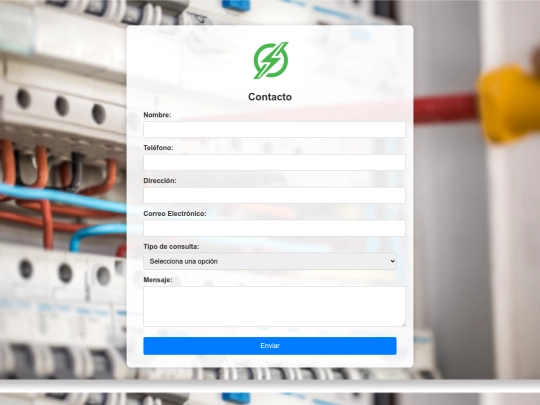The image size is (540, 405).
Task: Open the Tipo de consulta dropdown
Action: coord(270,261)
